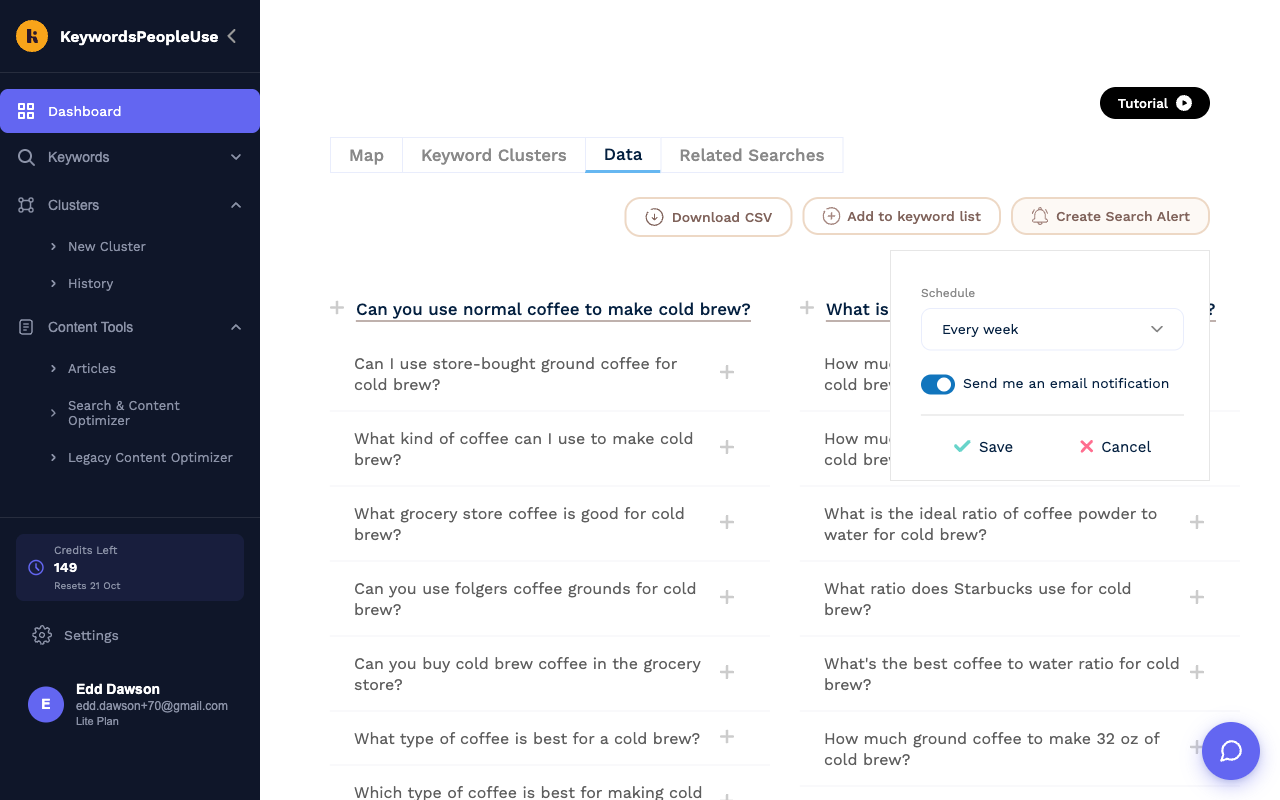
Task: Click the Keywords magnifier icon
Action: [x=27, y=157]
